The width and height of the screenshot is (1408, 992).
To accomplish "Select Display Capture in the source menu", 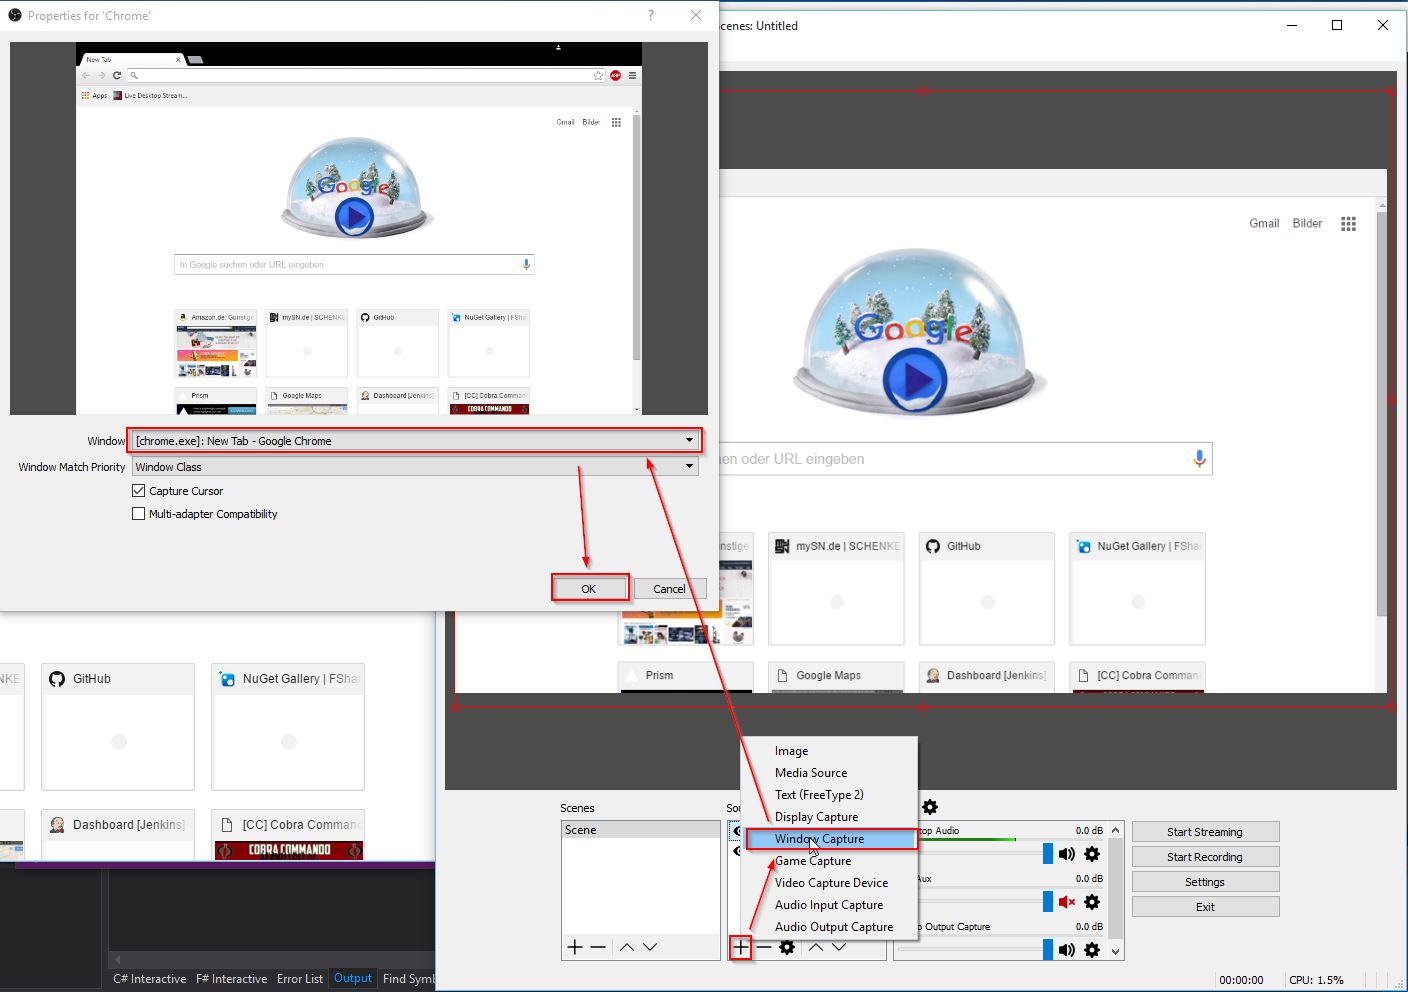I will tap(829, 817).
